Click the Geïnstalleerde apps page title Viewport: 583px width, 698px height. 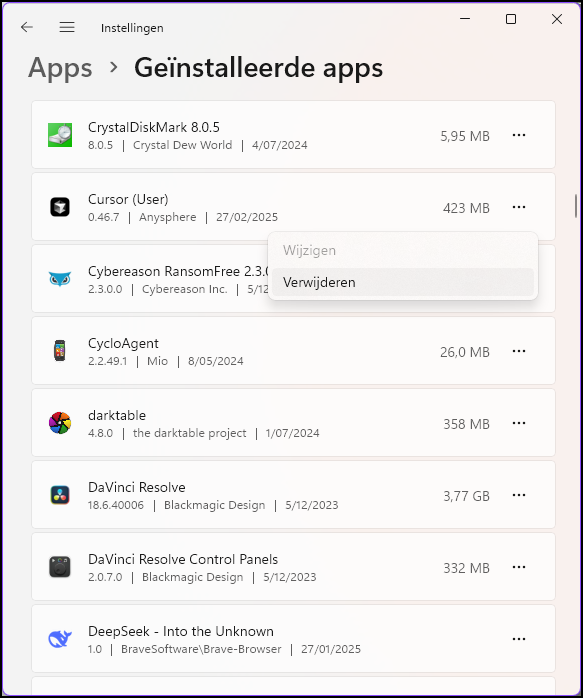coord(258,68)
